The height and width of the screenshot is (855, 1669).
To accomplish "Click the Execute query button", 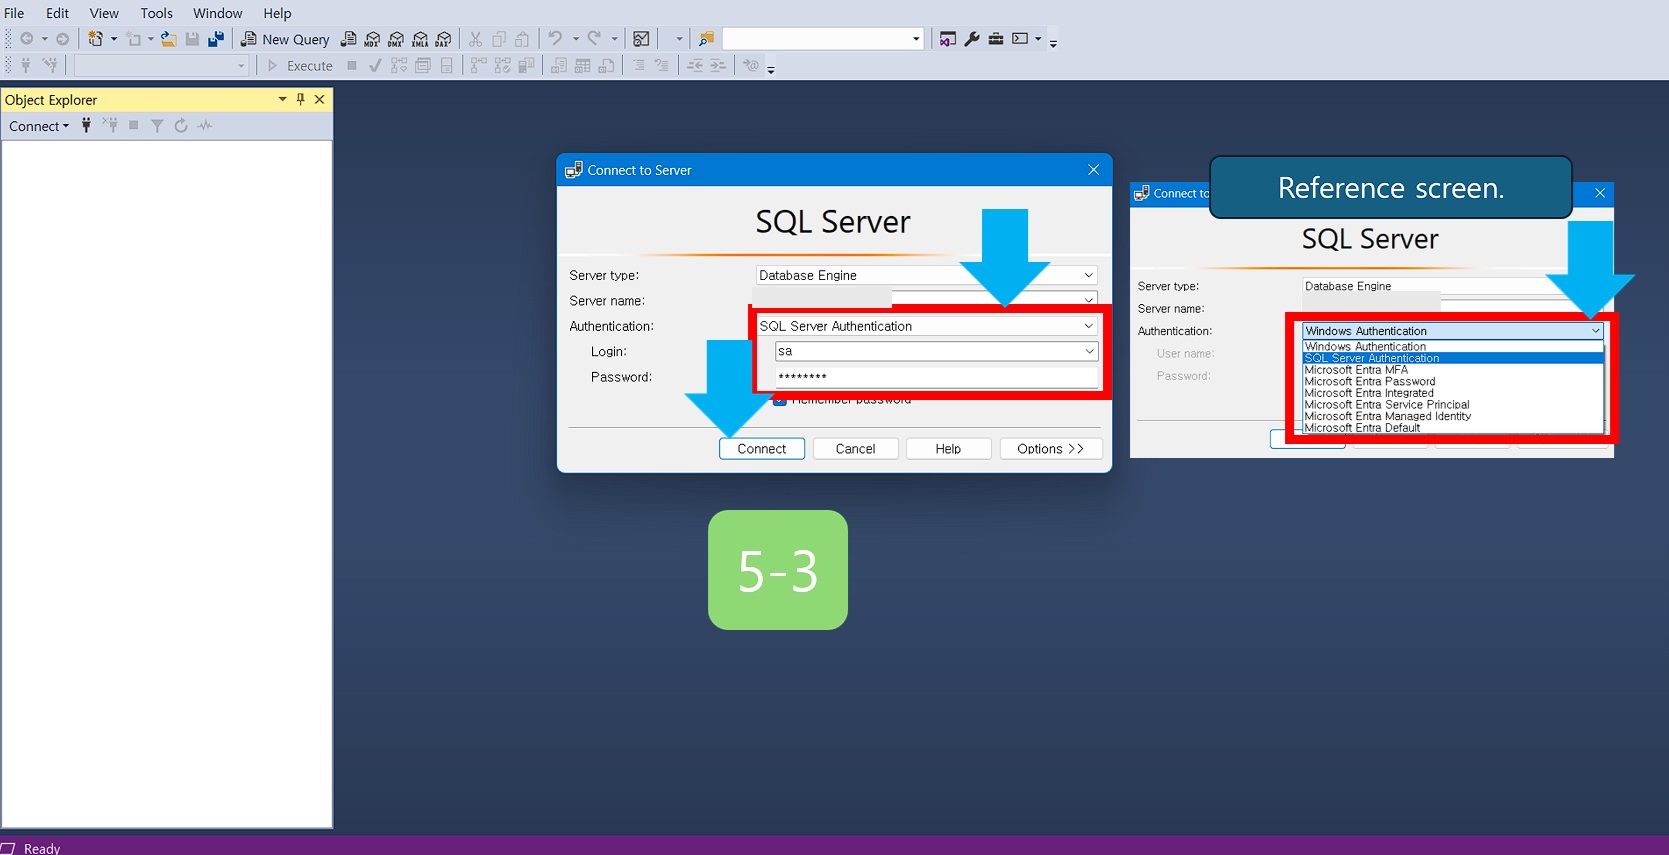I will 300,65.
